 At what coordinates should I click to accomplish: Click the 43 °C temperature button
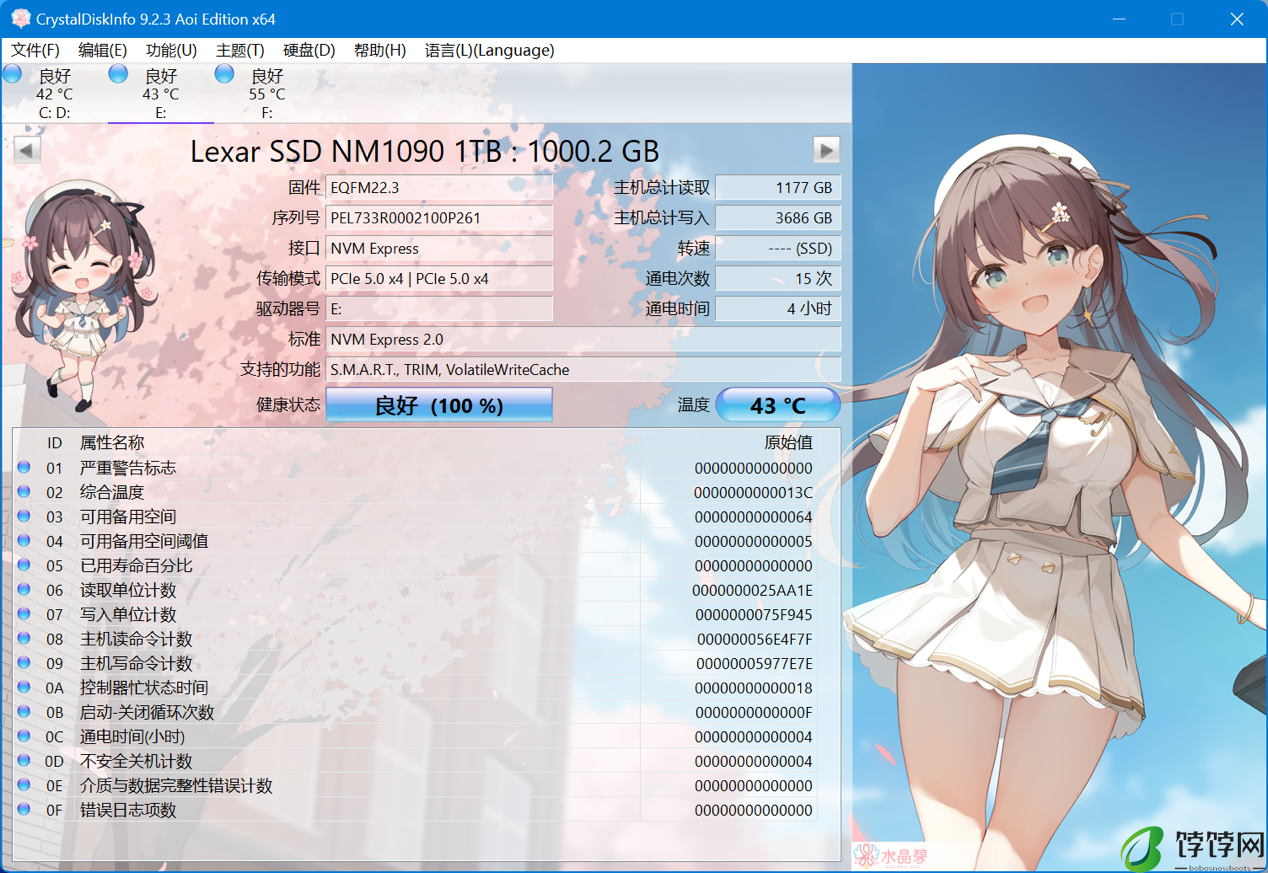(778, 405)
